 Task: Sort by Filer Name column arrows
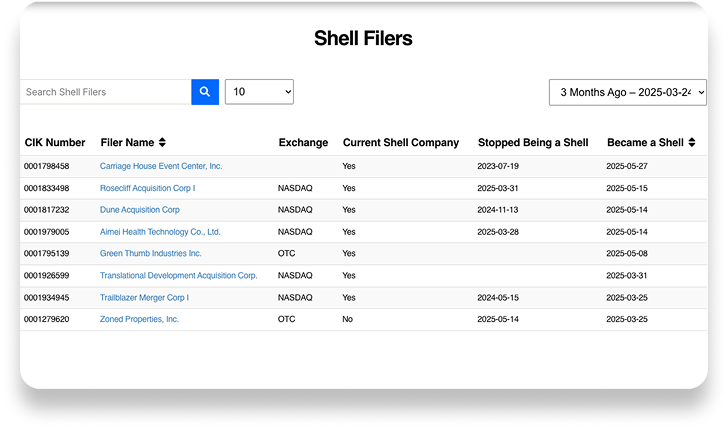[x=162, y=143]
